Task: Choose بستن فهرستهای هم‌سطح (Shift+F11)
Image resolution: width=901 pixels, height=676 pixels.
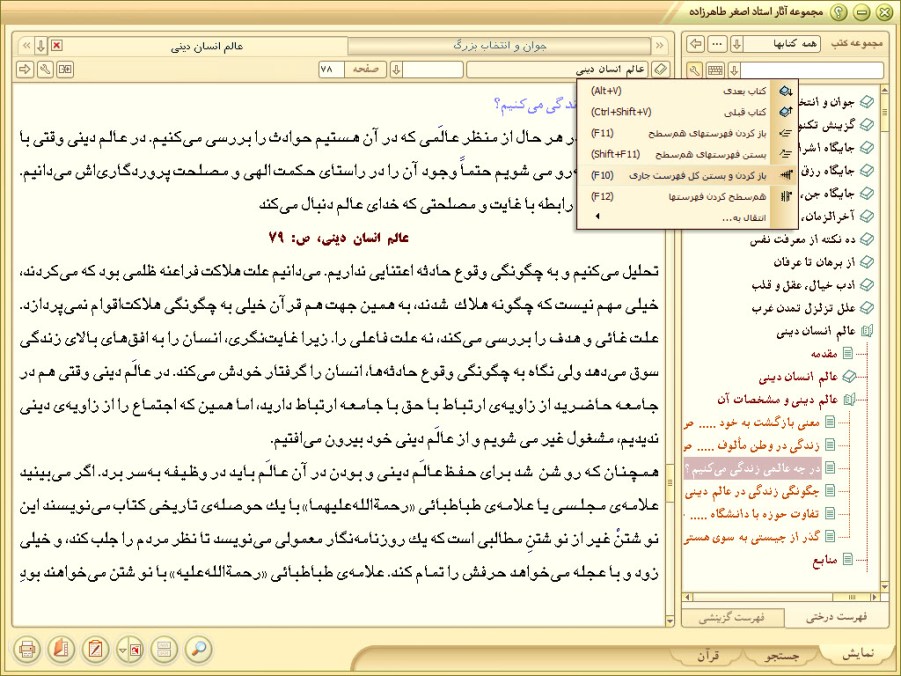Action: (x=687, y=154)
